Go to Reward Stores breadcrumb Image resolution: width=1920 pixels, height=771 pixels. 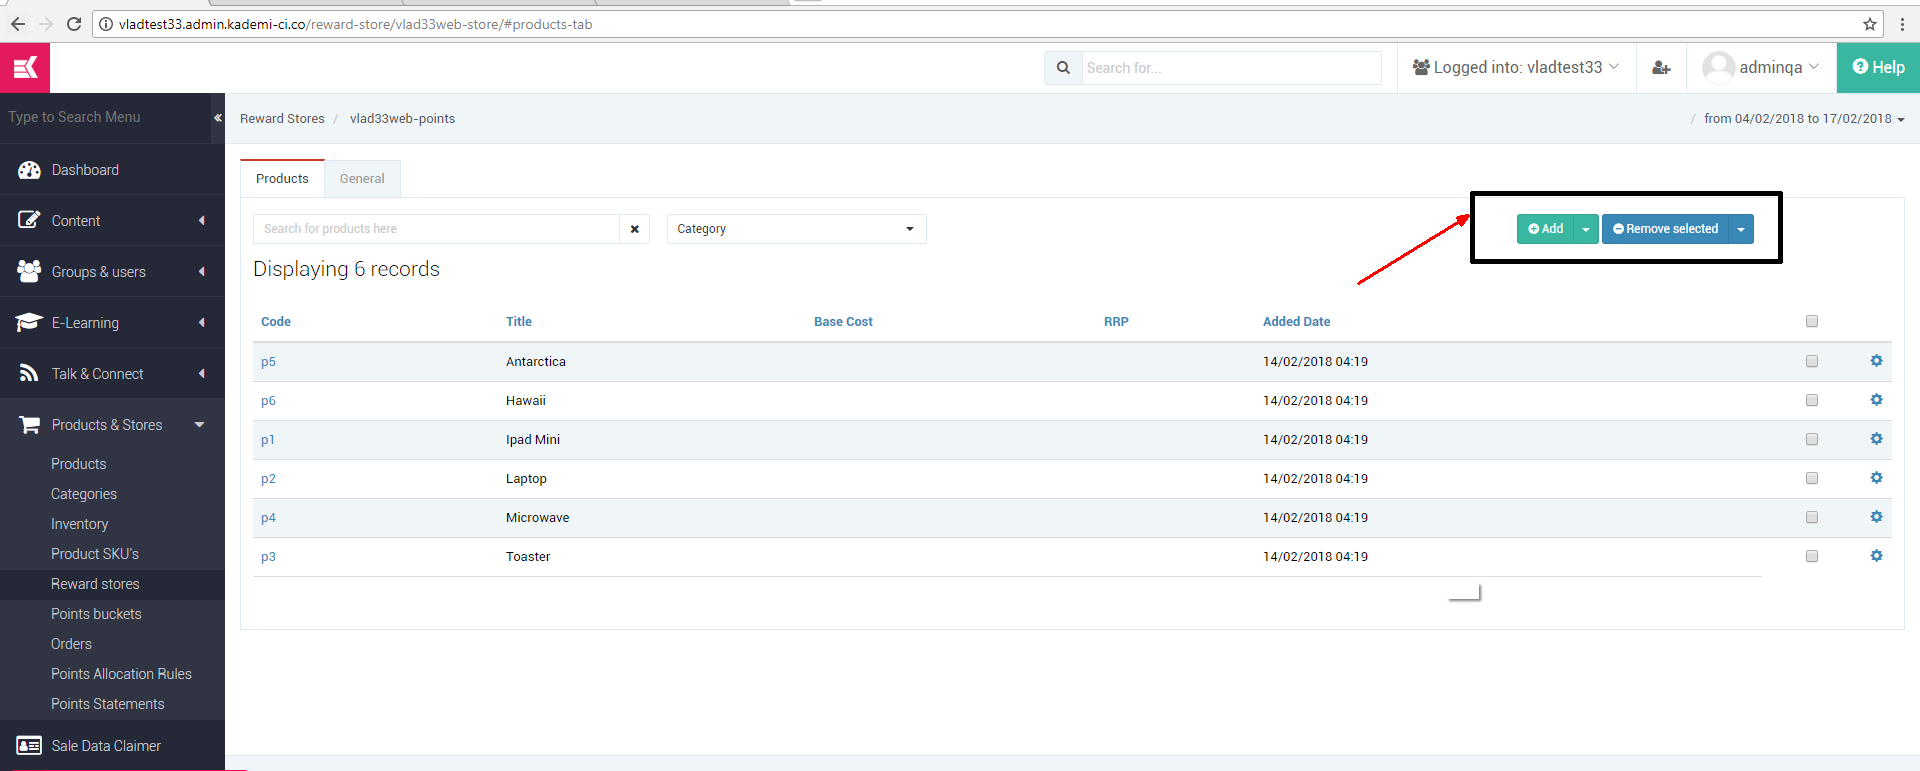pyautogui.click(x=282, y=118)
